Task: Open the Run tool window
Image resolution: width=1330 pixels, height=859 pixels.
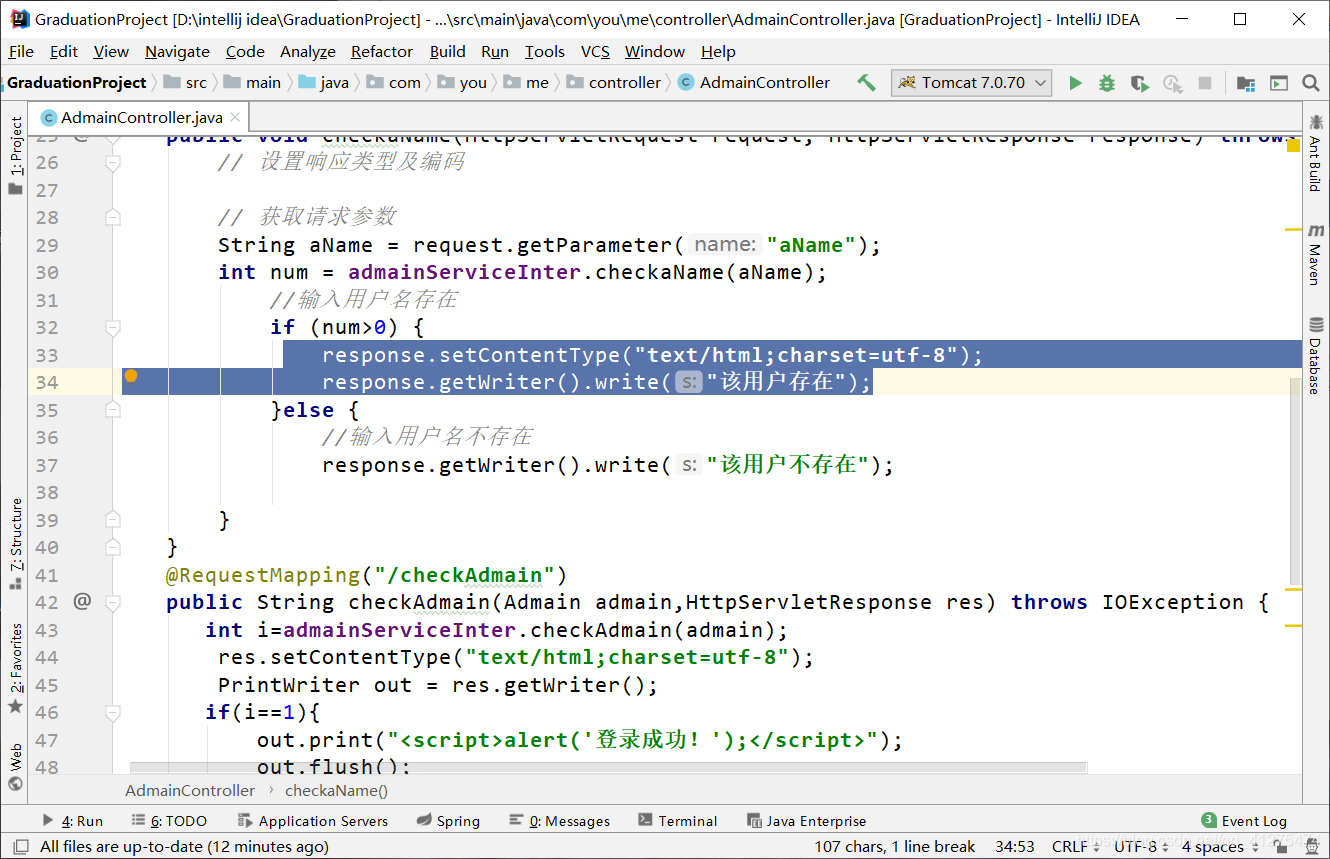Action: tap(72, 821)
